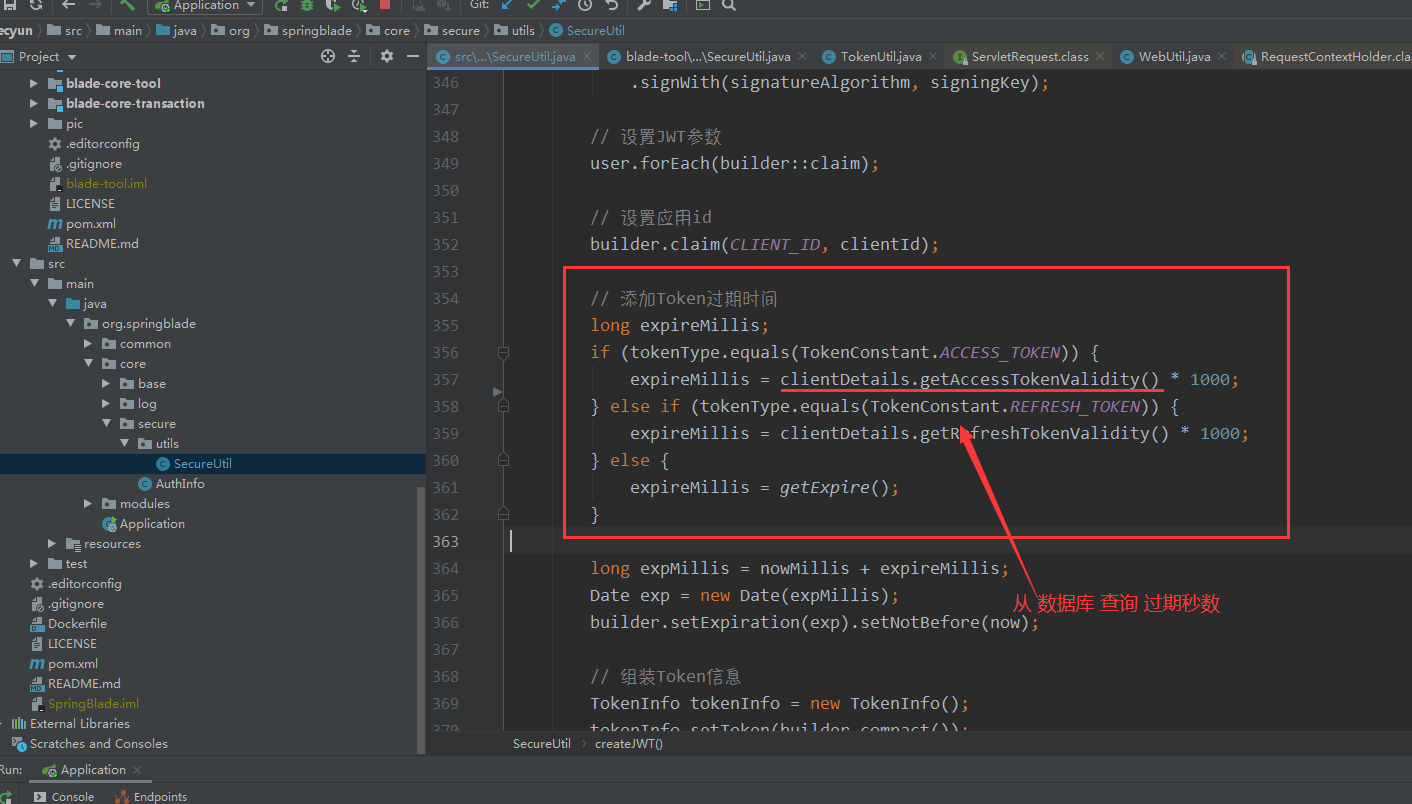Toggle code fold marker at line 356
1412x804 pixels.
(x=503, y=352)
